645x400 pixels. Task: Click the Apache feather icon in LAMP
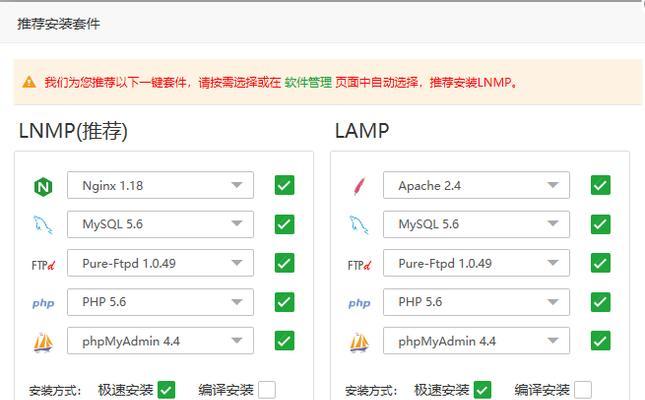coord(360,186)
